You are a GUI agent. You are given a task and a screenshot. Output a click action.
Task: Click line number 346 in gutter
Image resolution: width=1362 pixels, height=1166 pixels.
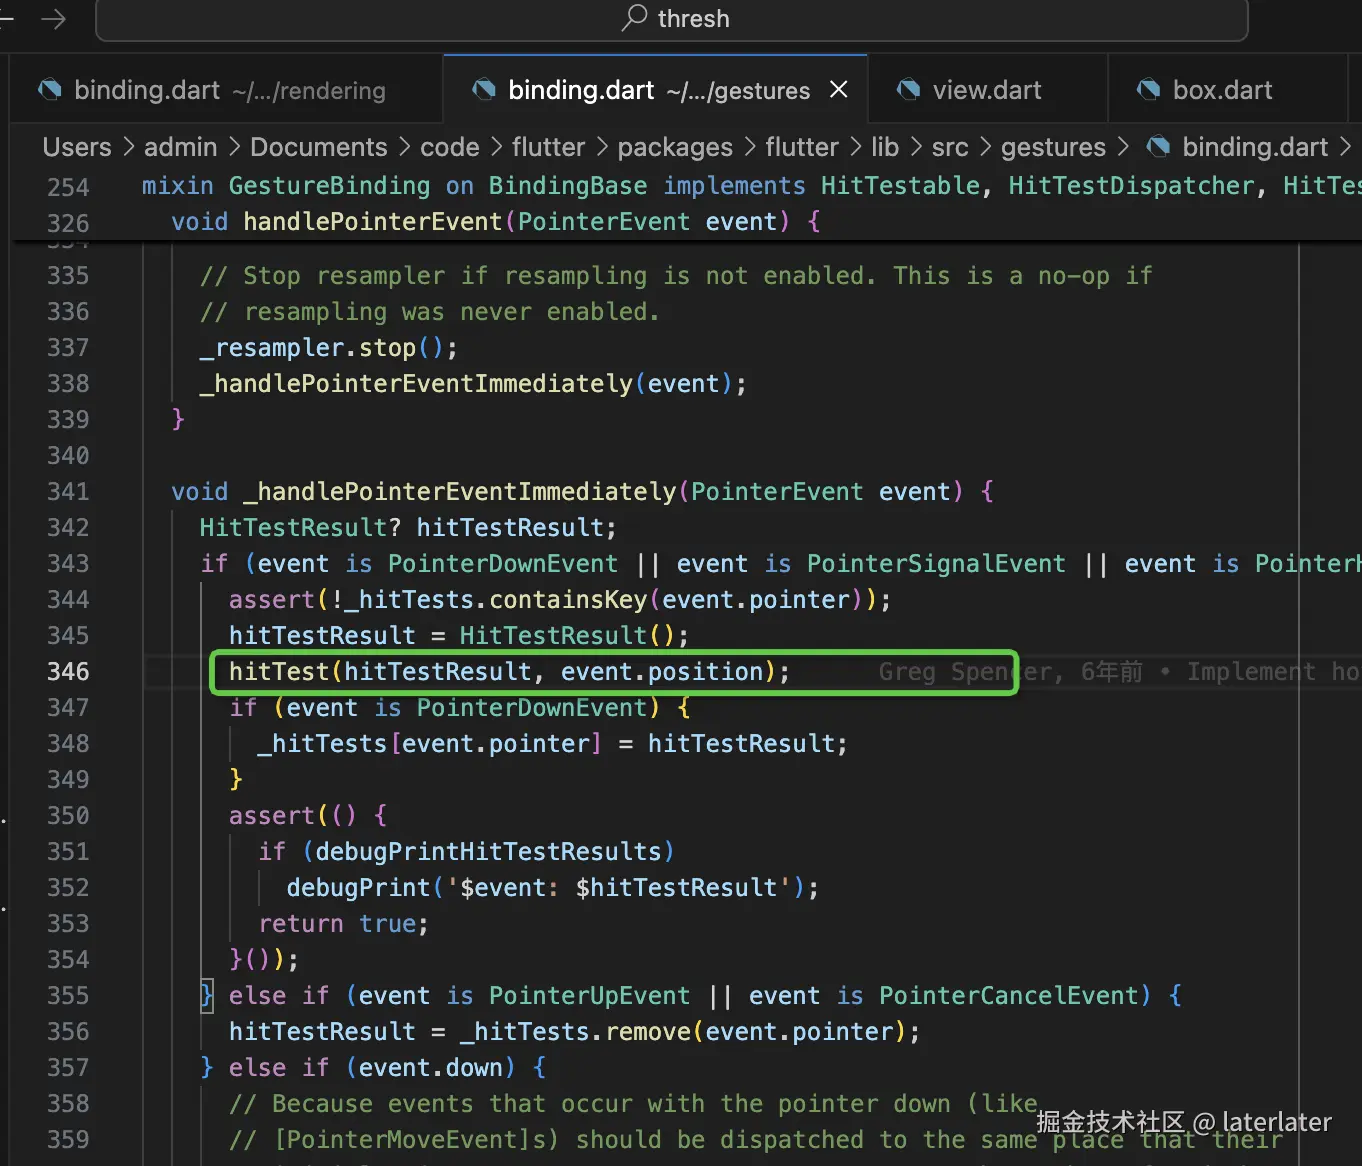(68, 671)
